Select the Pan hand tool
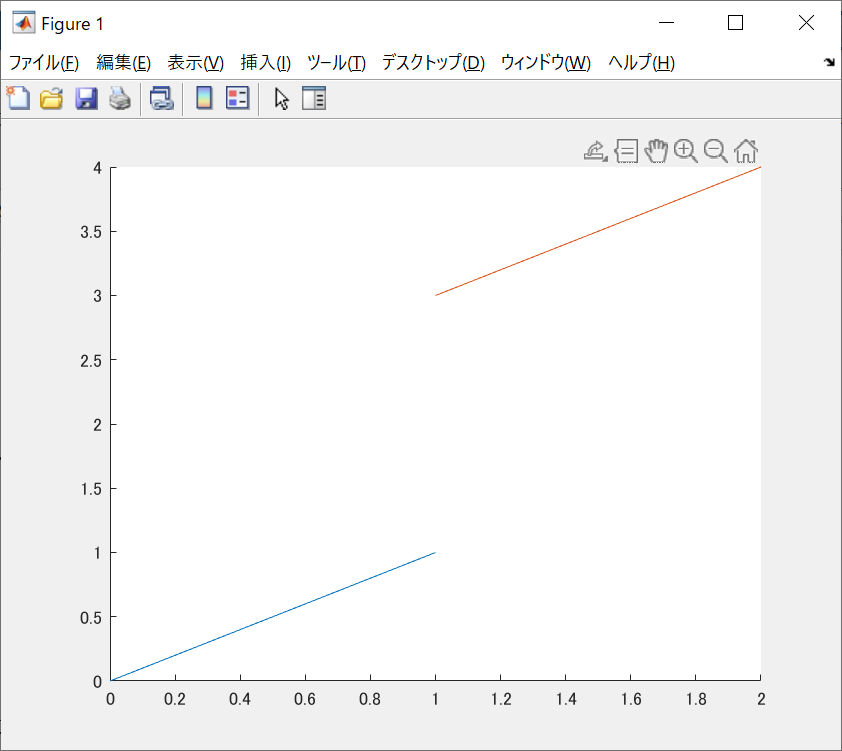This screenshot has height=751, width=842. [x=656, y=151]
